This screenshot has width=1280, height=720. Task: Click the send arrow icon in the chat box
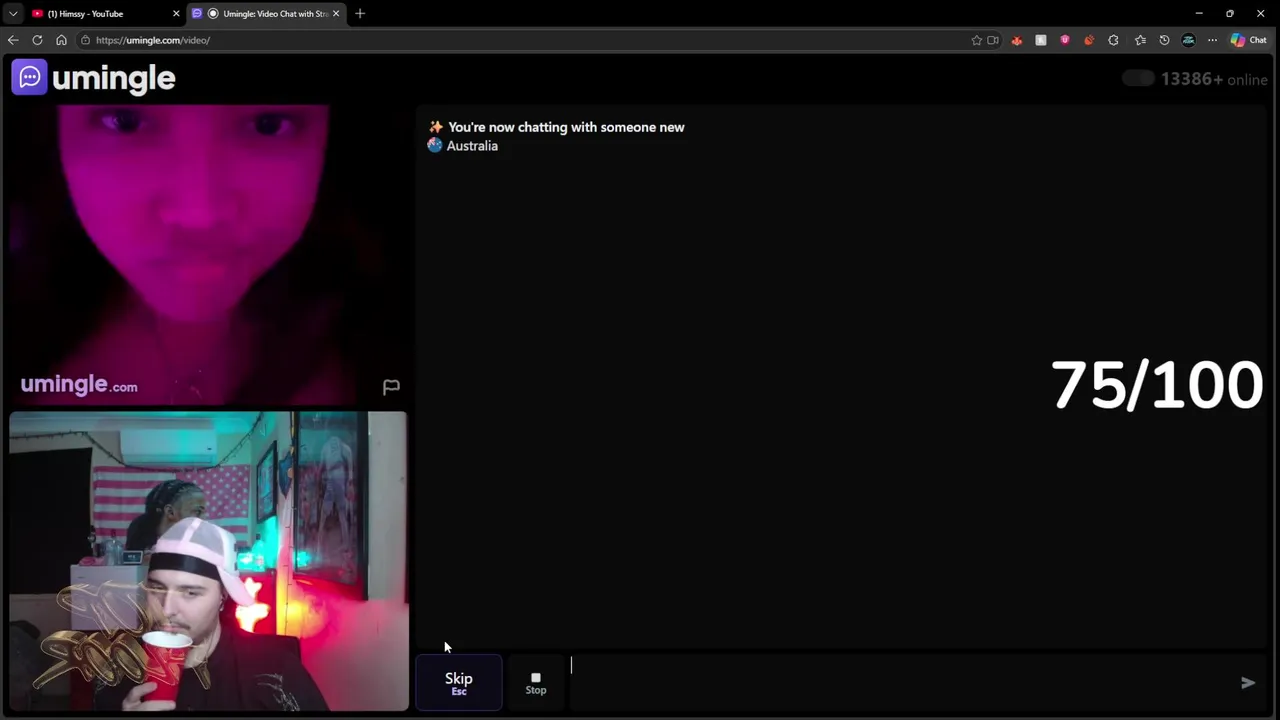[1248, 683]
